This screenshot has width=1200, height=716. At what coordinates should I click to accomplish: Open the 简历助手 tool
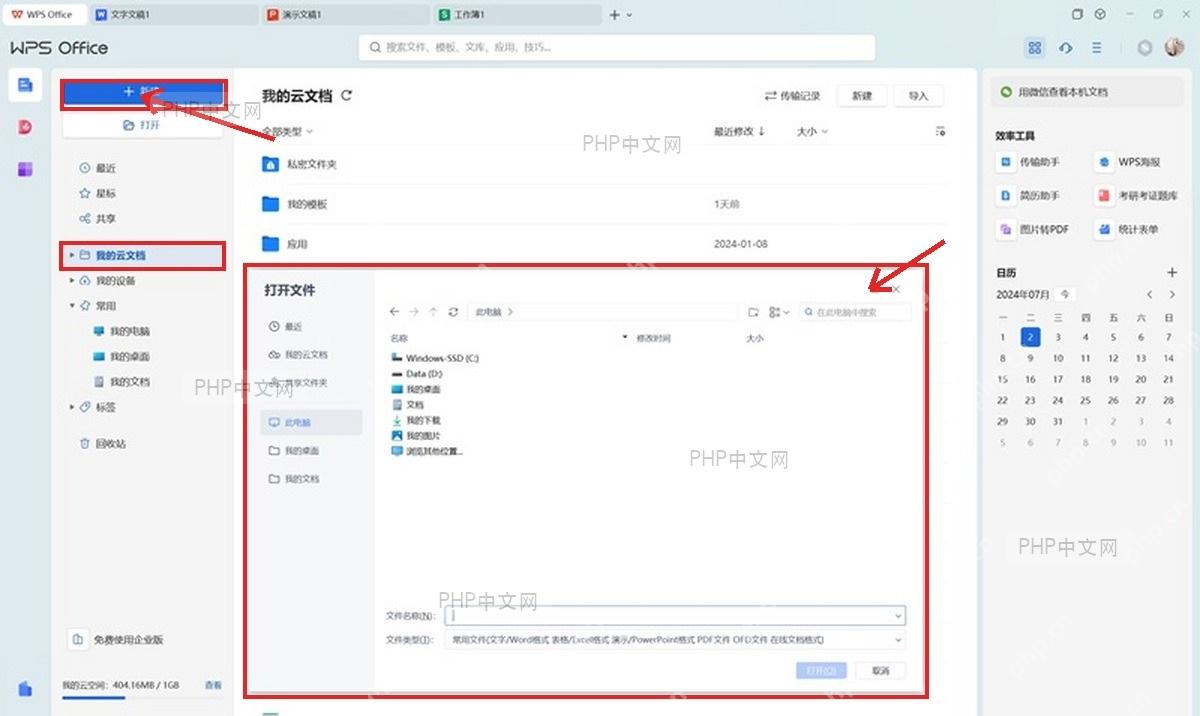point(1030,196)
